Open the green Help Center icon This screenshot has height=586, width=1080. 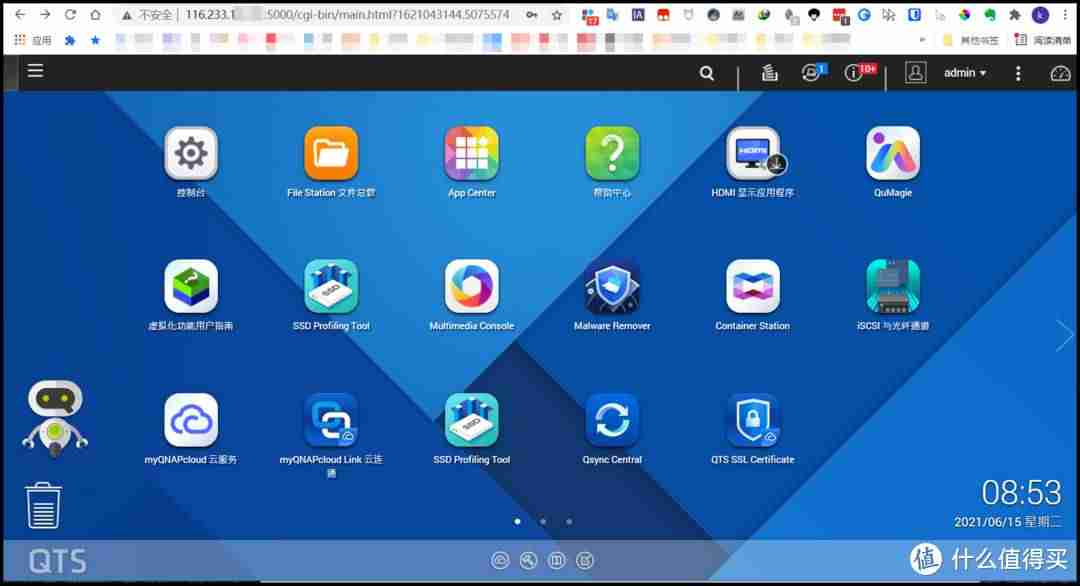point(612,153)
